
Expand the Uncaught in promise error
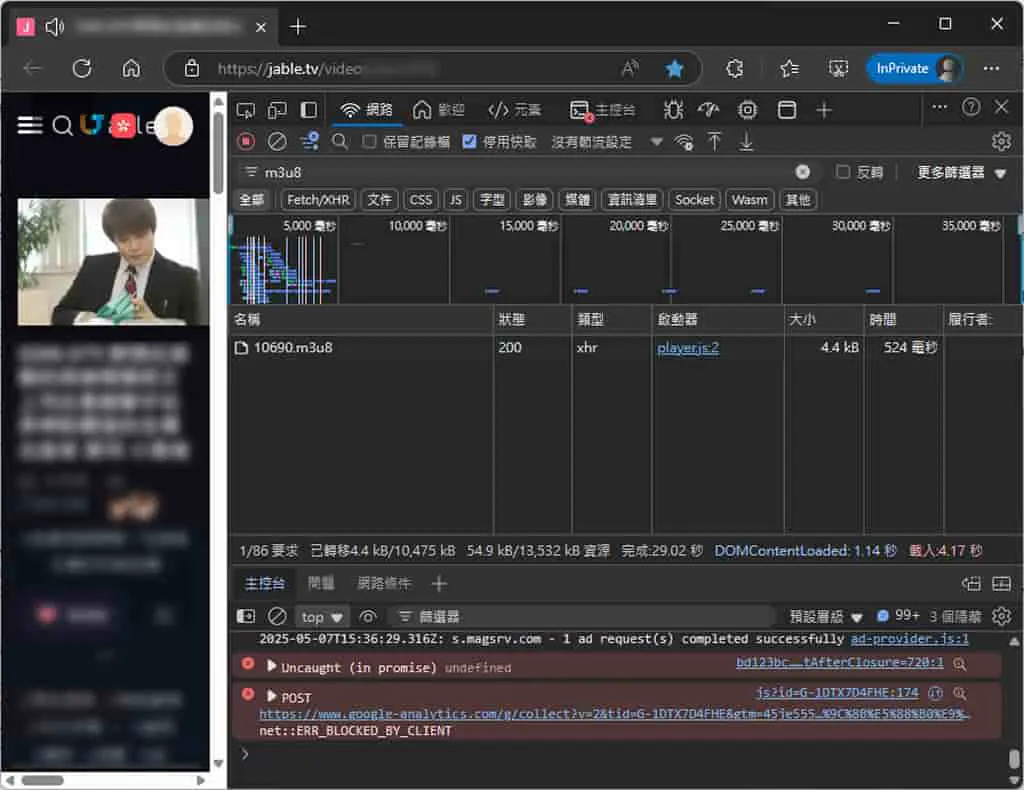coord(272,667)
